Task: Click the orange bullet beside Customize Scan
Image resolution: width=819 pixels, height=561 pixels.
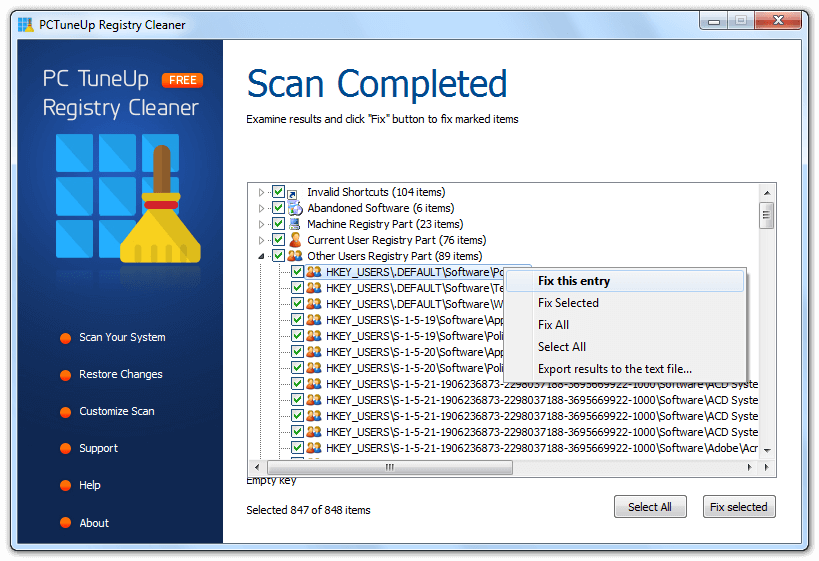Action: point(65,412)
